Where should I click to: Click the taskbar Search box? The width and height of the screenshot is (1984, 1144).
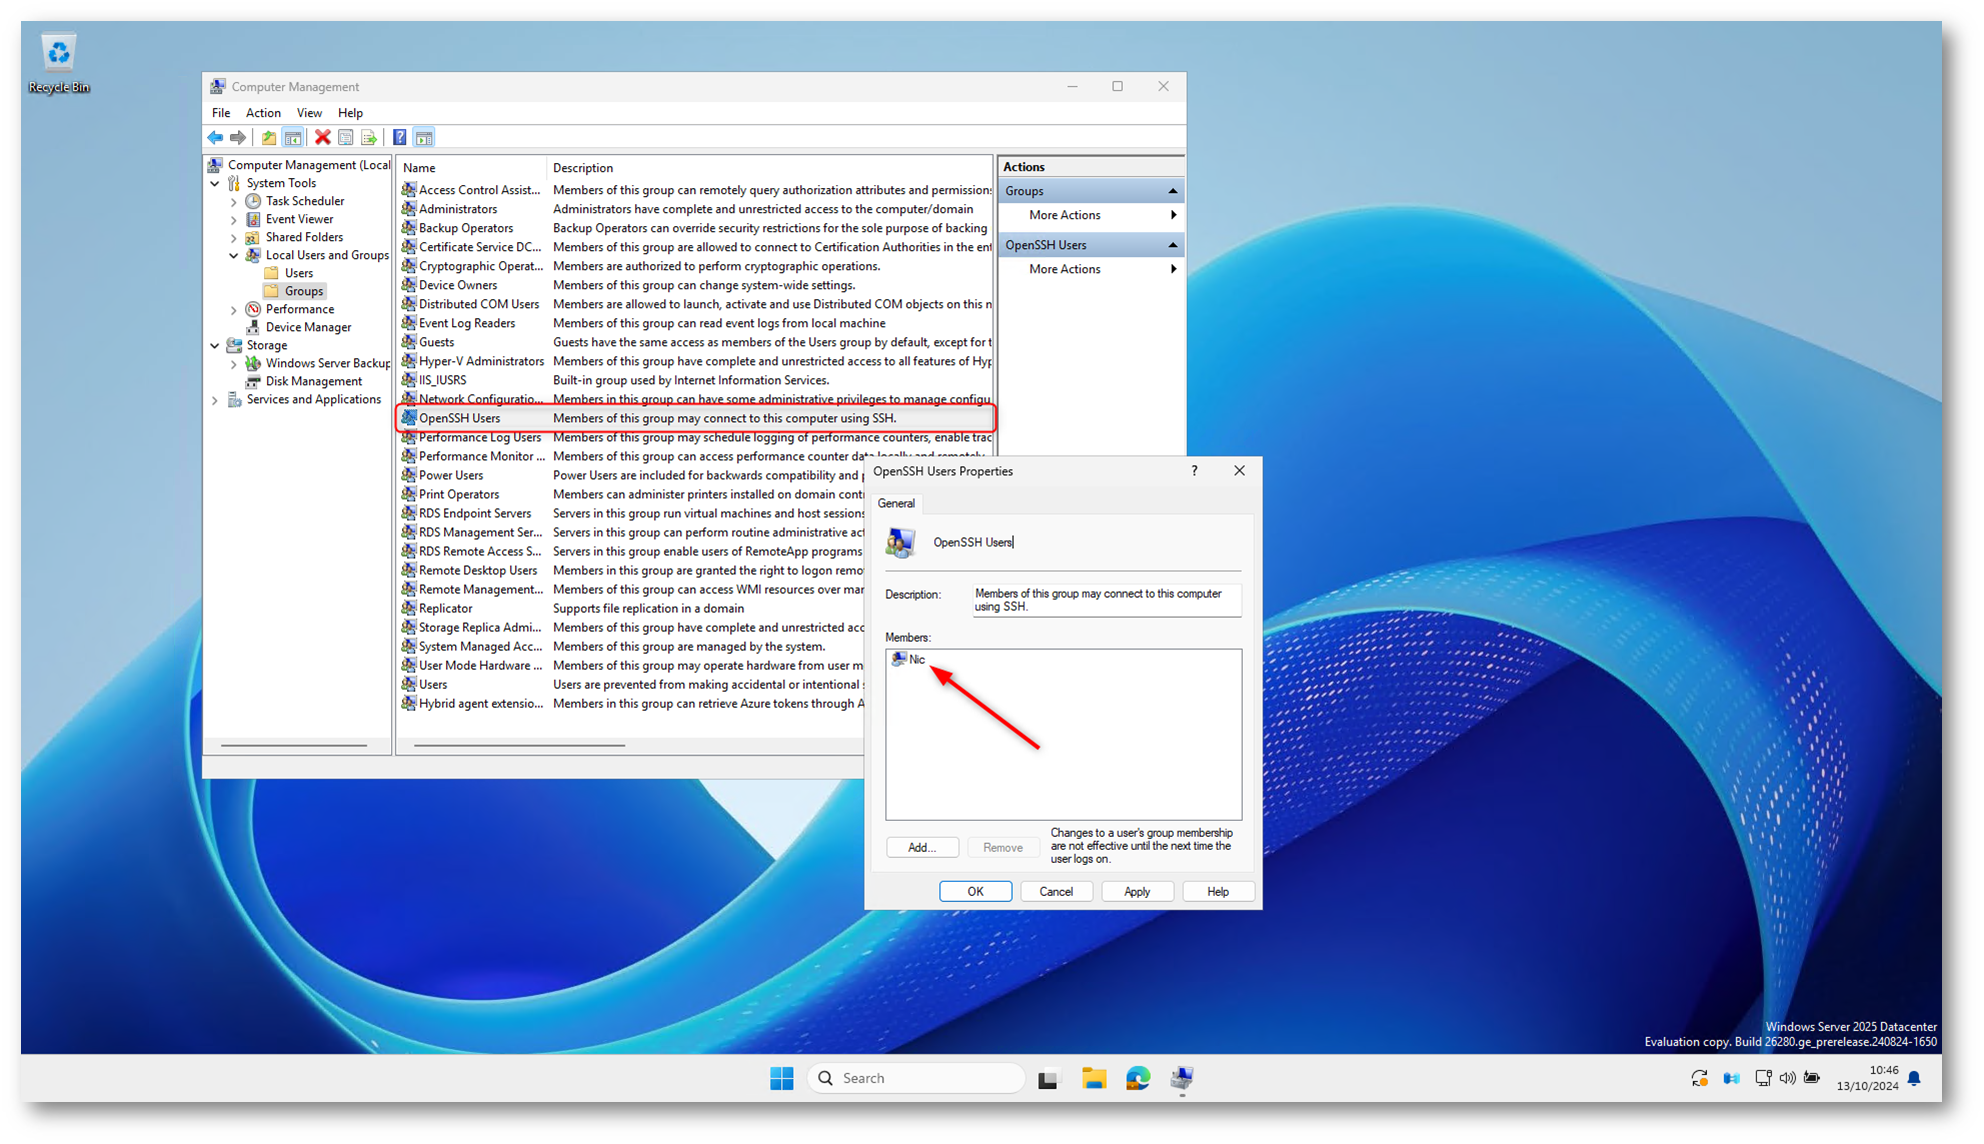(x=915, y=1078)
